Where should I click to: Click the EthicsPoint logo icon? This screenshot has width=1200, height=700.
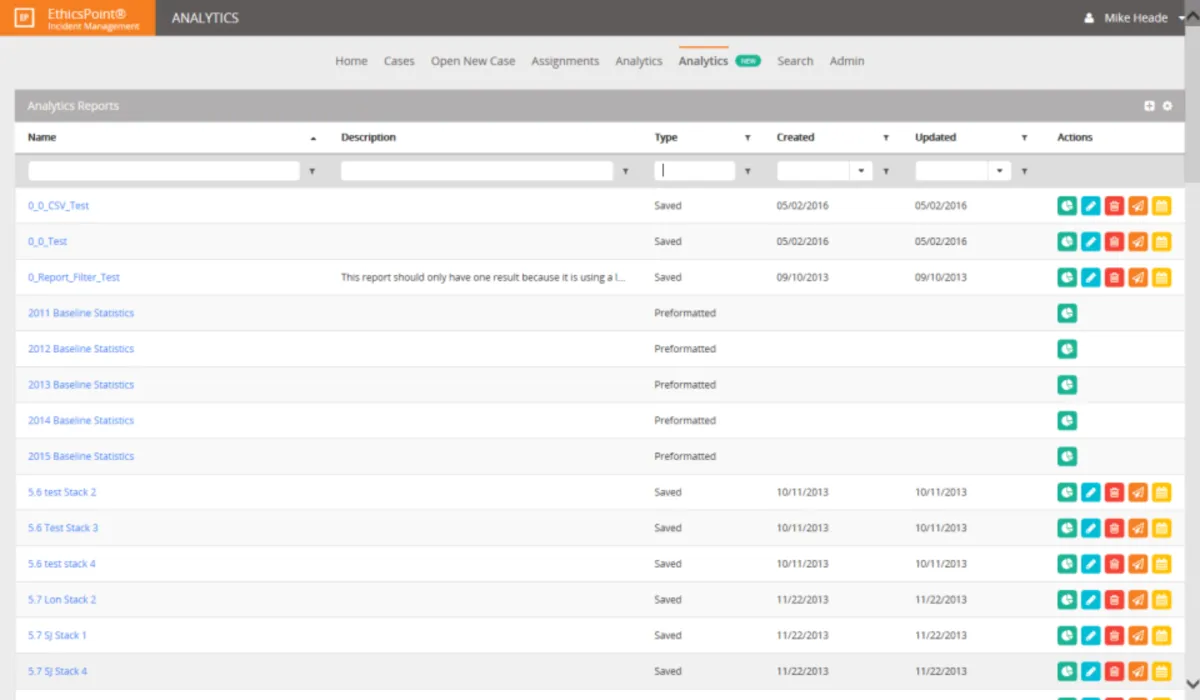tap(25, 18)
